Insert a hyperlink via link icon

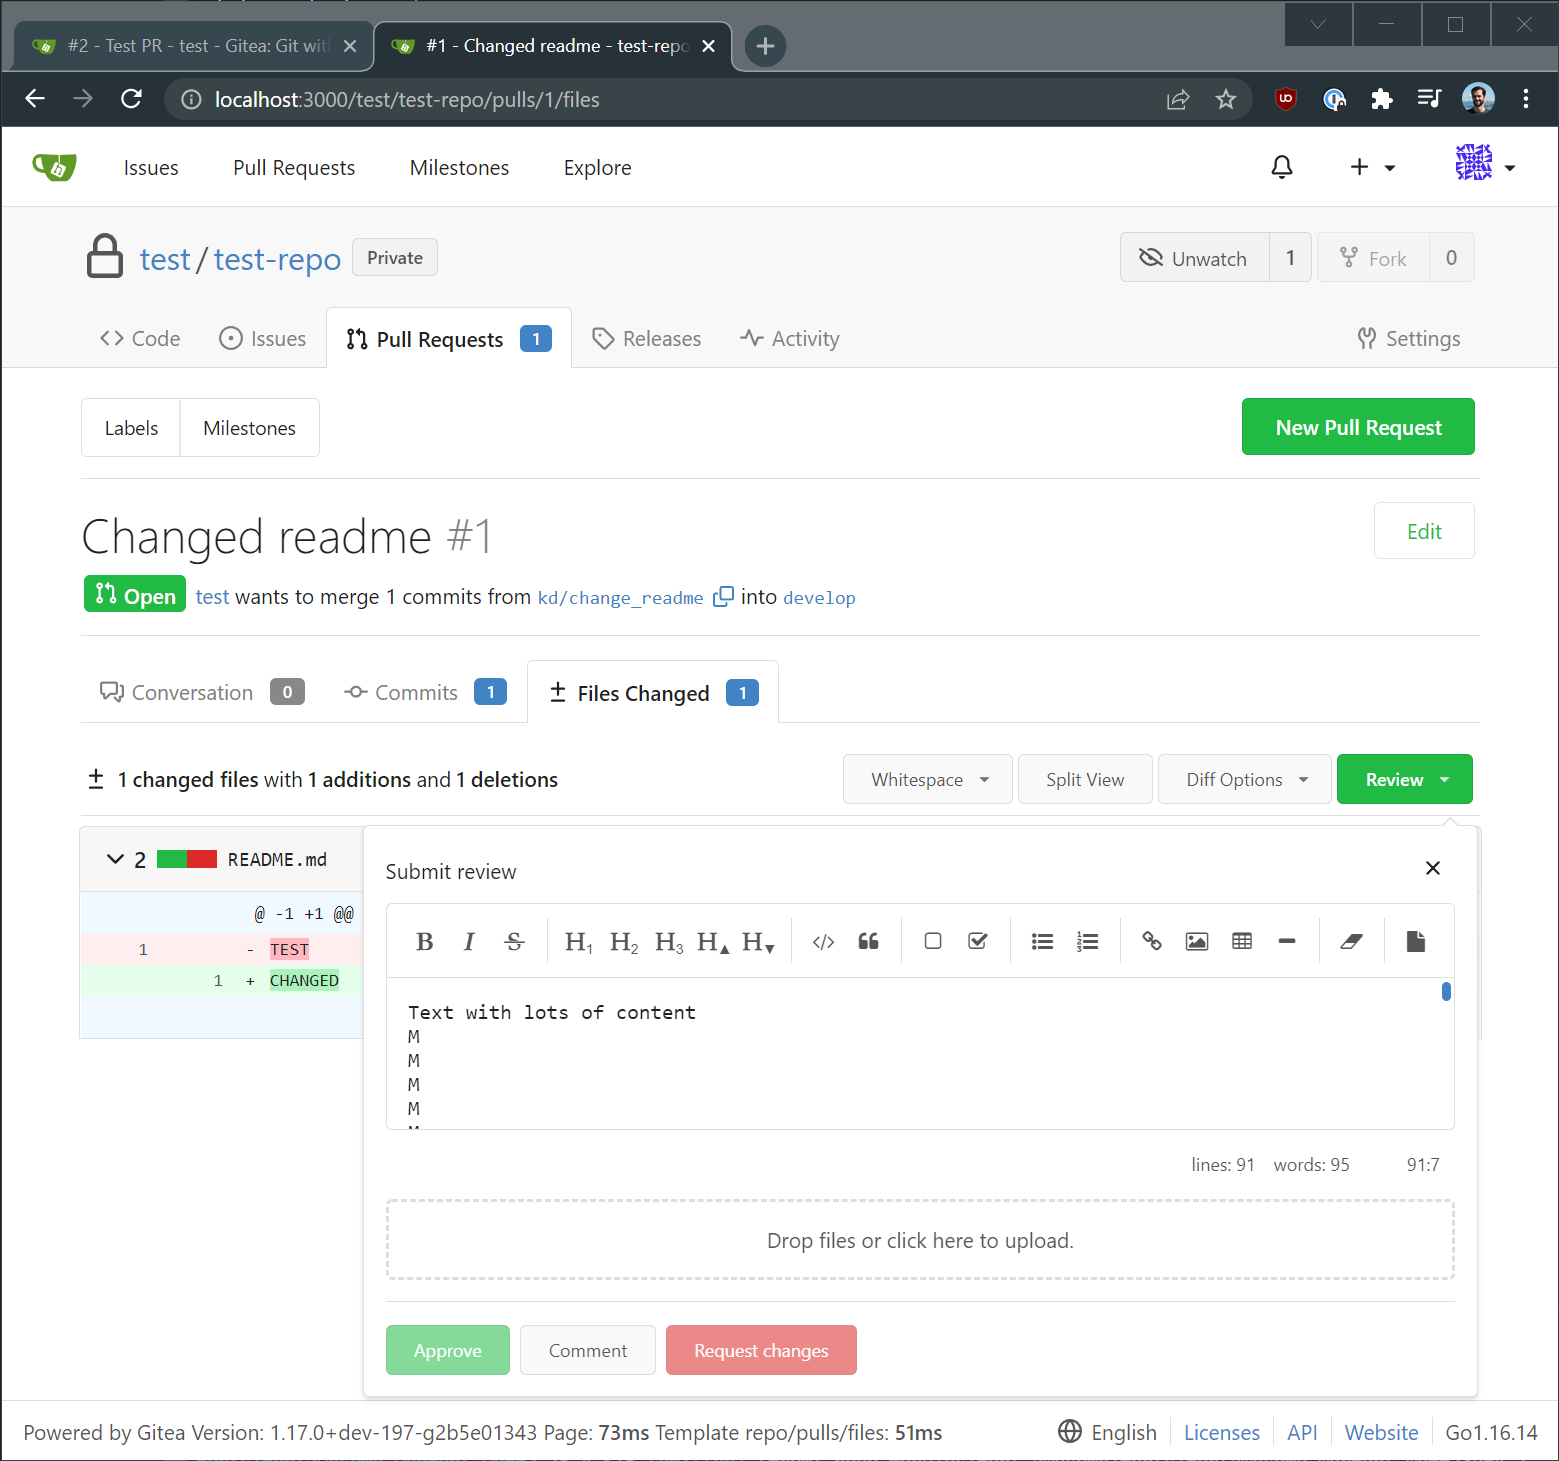pyautogui.click(x=1152, y=941)
